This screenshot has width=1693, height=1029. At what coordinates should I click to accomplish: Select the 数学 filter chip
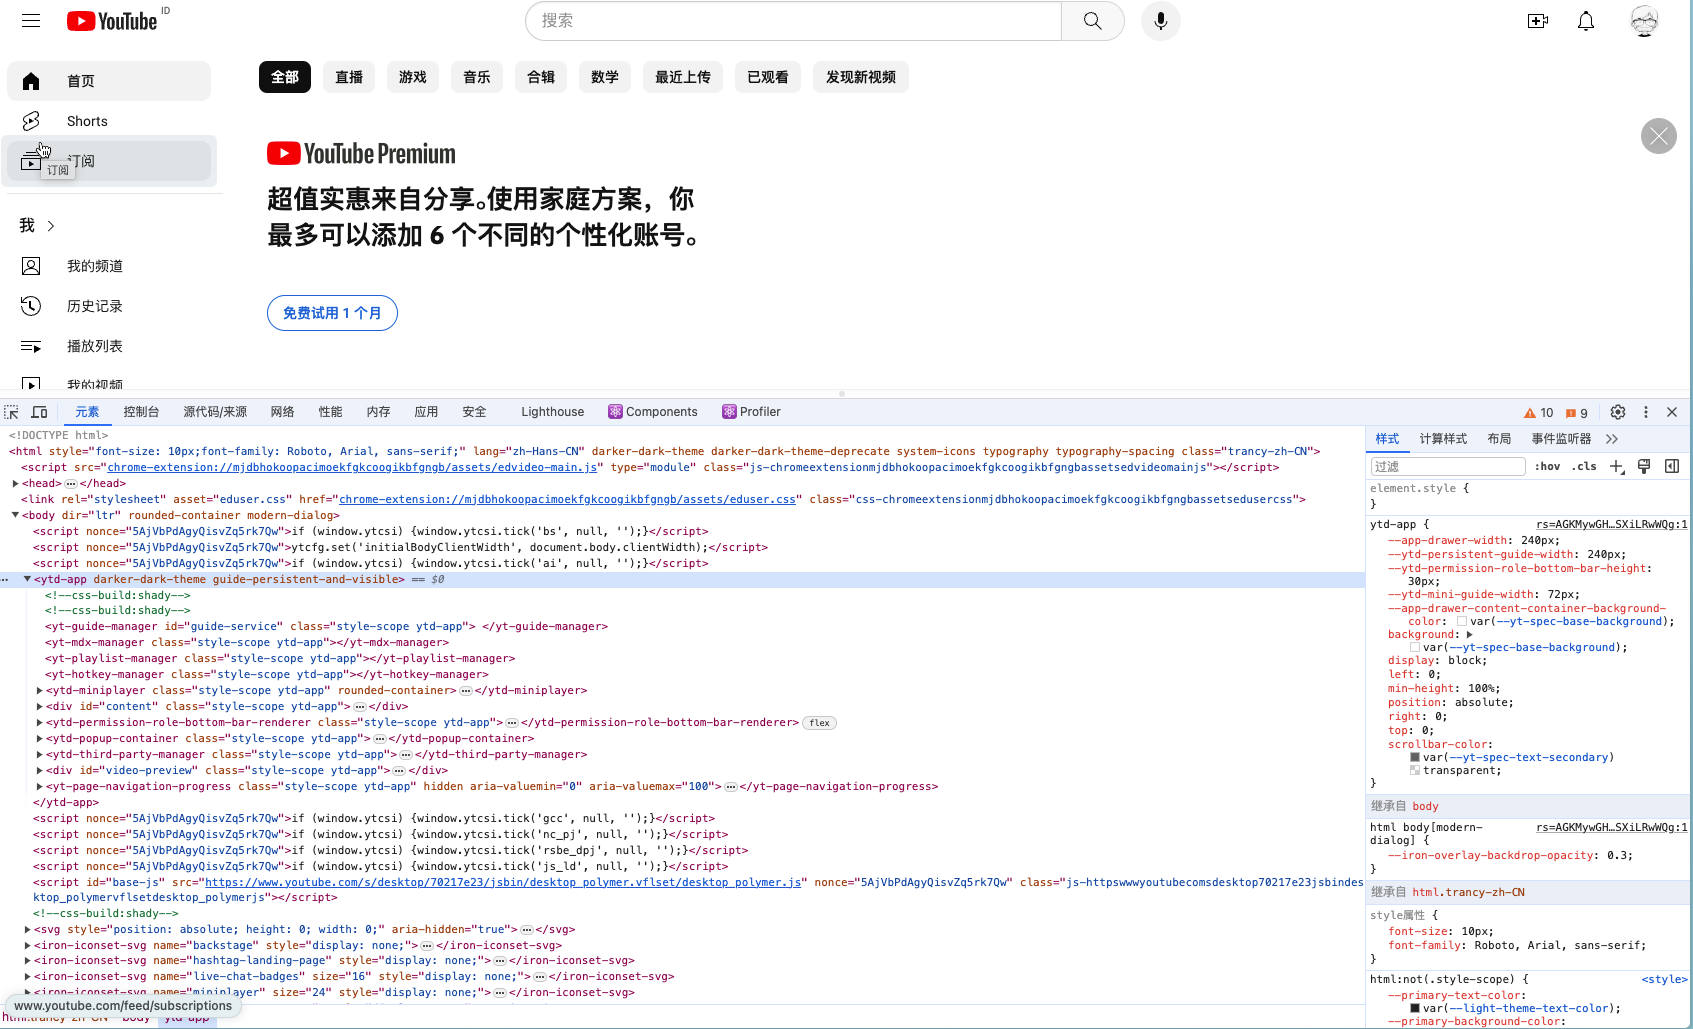pos(605,77)
